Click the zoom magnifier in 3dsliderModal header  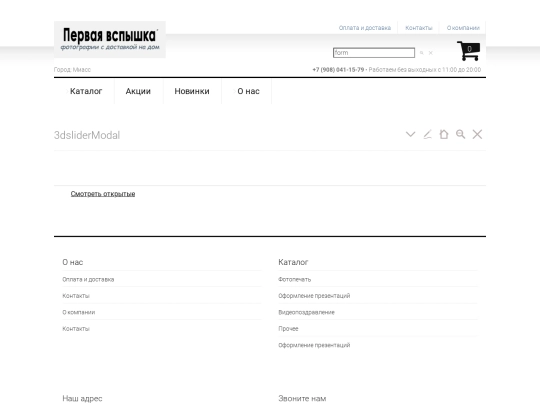[460, 134]
